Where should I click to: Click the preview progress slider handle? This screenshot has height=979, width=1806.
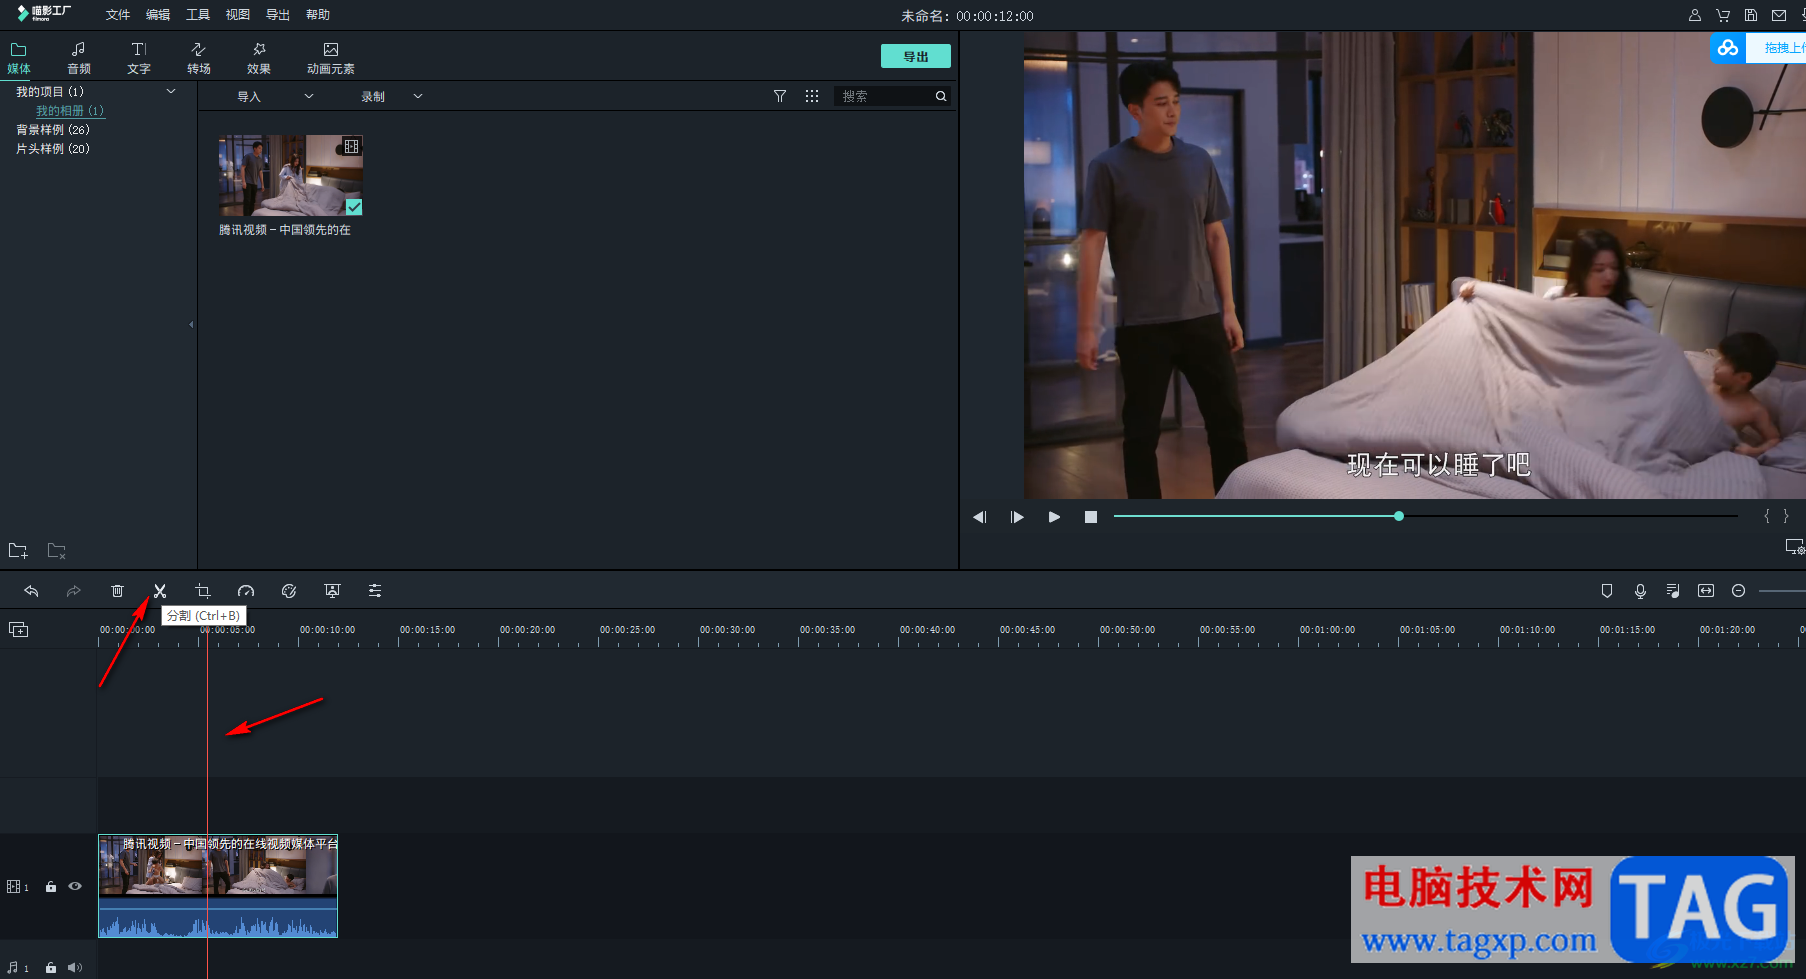click(1399, 516)
